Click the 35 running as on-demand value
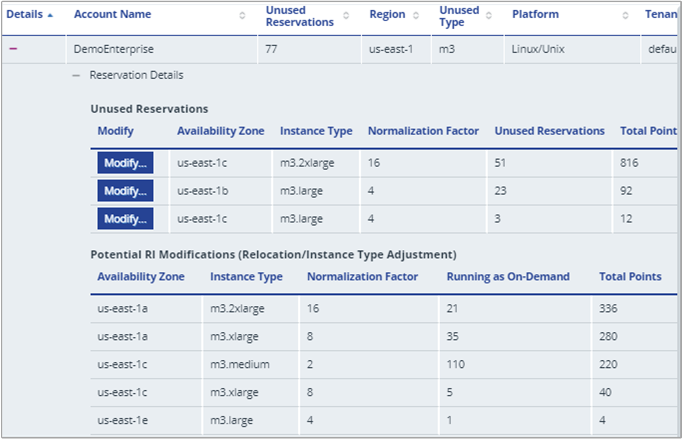This screenshot has width=683, height=439. 453,337
